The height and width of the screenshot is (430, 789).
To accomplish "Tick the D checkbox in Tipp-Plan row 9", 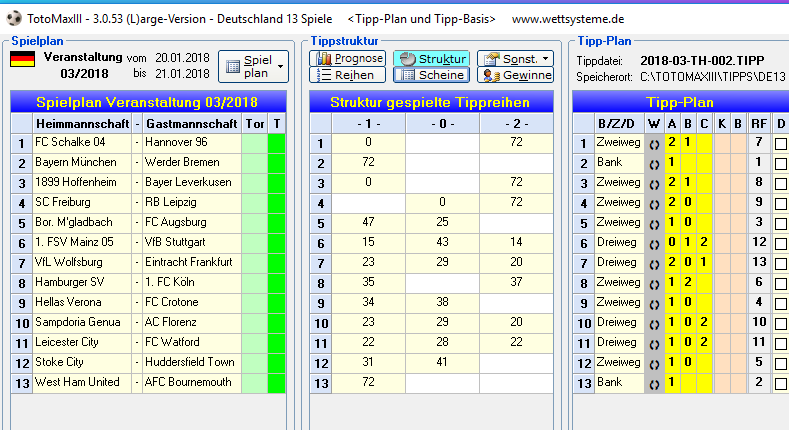I will click(780, 304).
